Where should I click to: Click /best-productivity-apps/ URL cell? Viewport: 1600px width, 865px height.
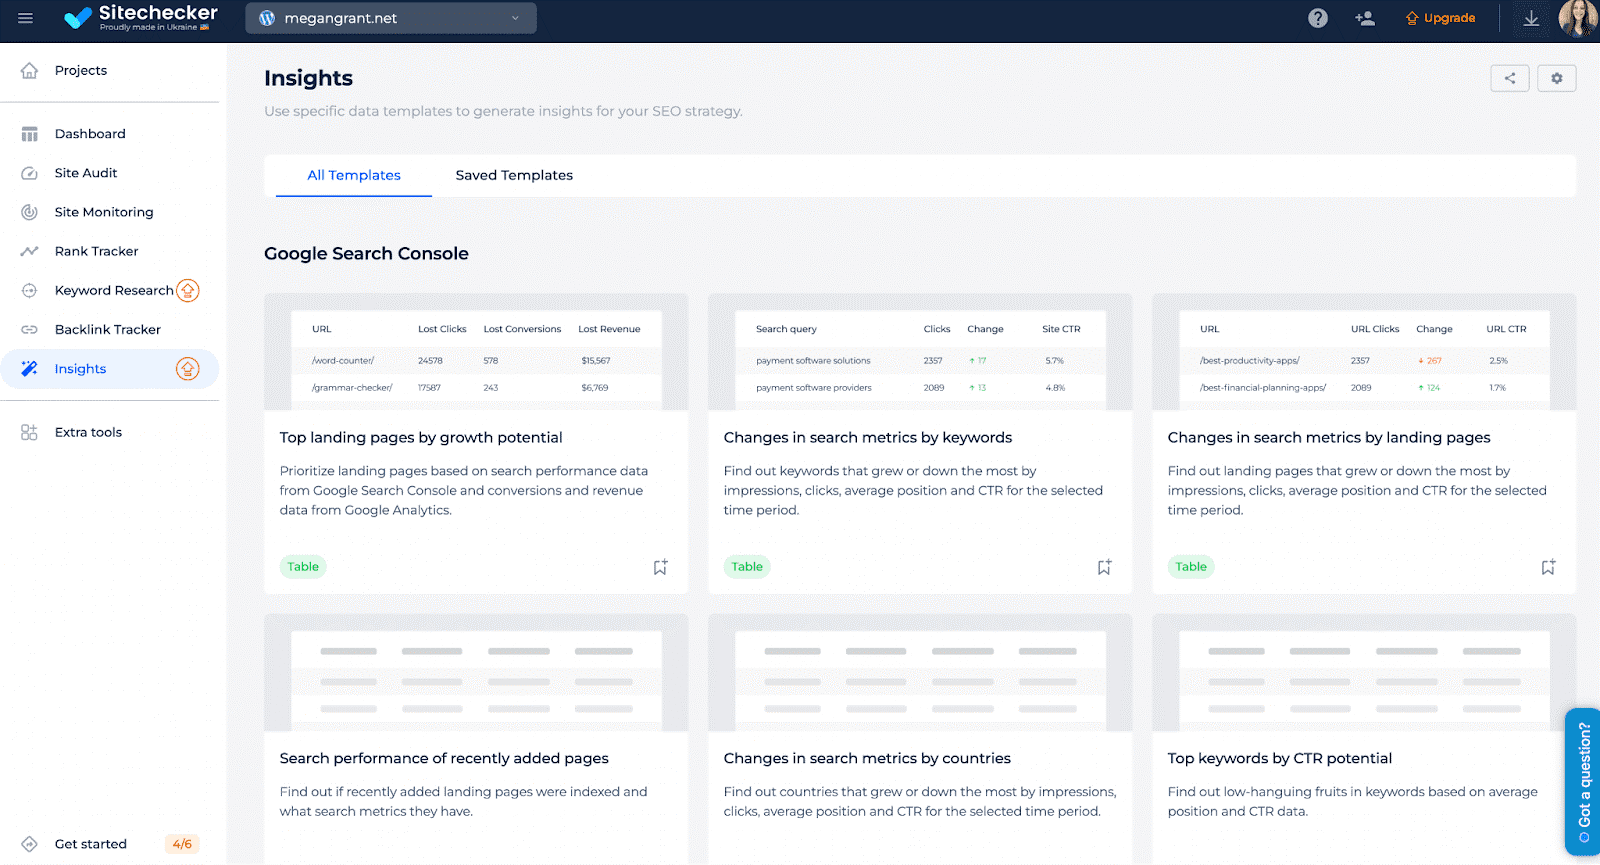click(1250, 360)
